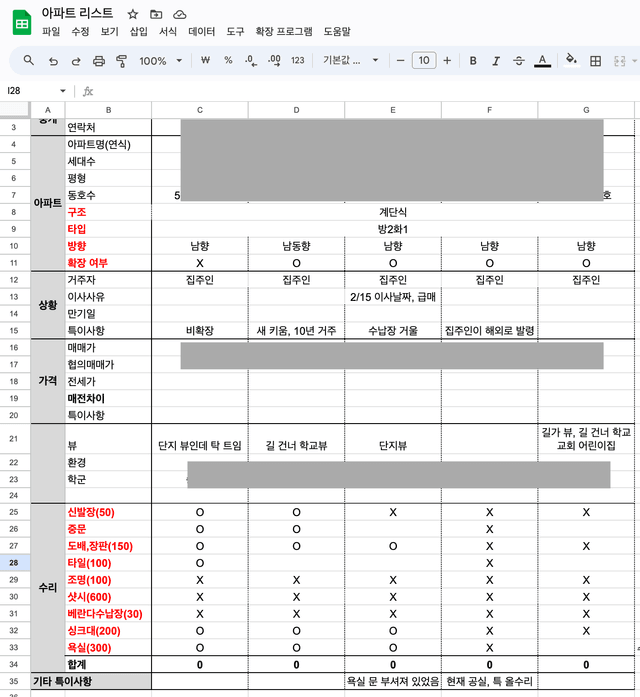The height and width of the screenshot is (697, 640).
Task: Select row 28 header
Action: pyautogui.click(x=14, y=563)
